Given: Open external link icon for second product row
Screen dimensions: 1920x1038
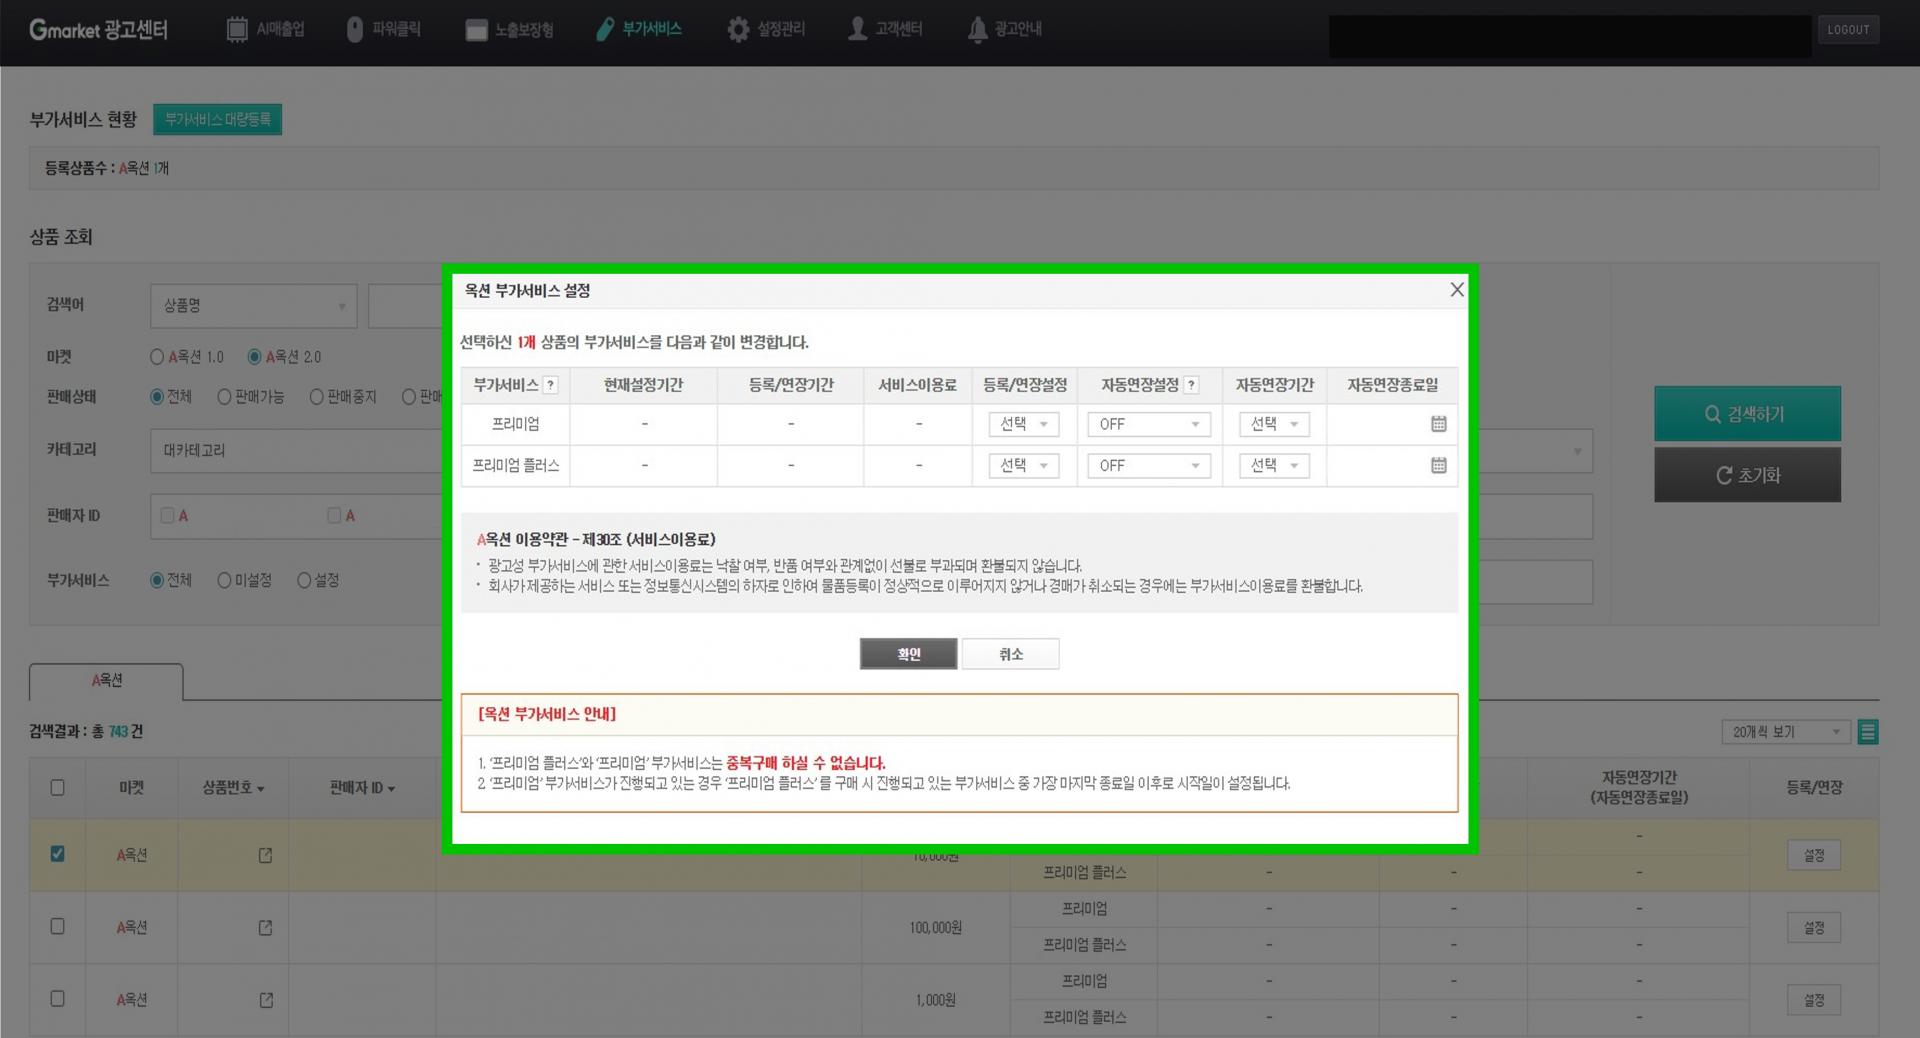Looking at the screenshot, I should click(x=265, y=927).
